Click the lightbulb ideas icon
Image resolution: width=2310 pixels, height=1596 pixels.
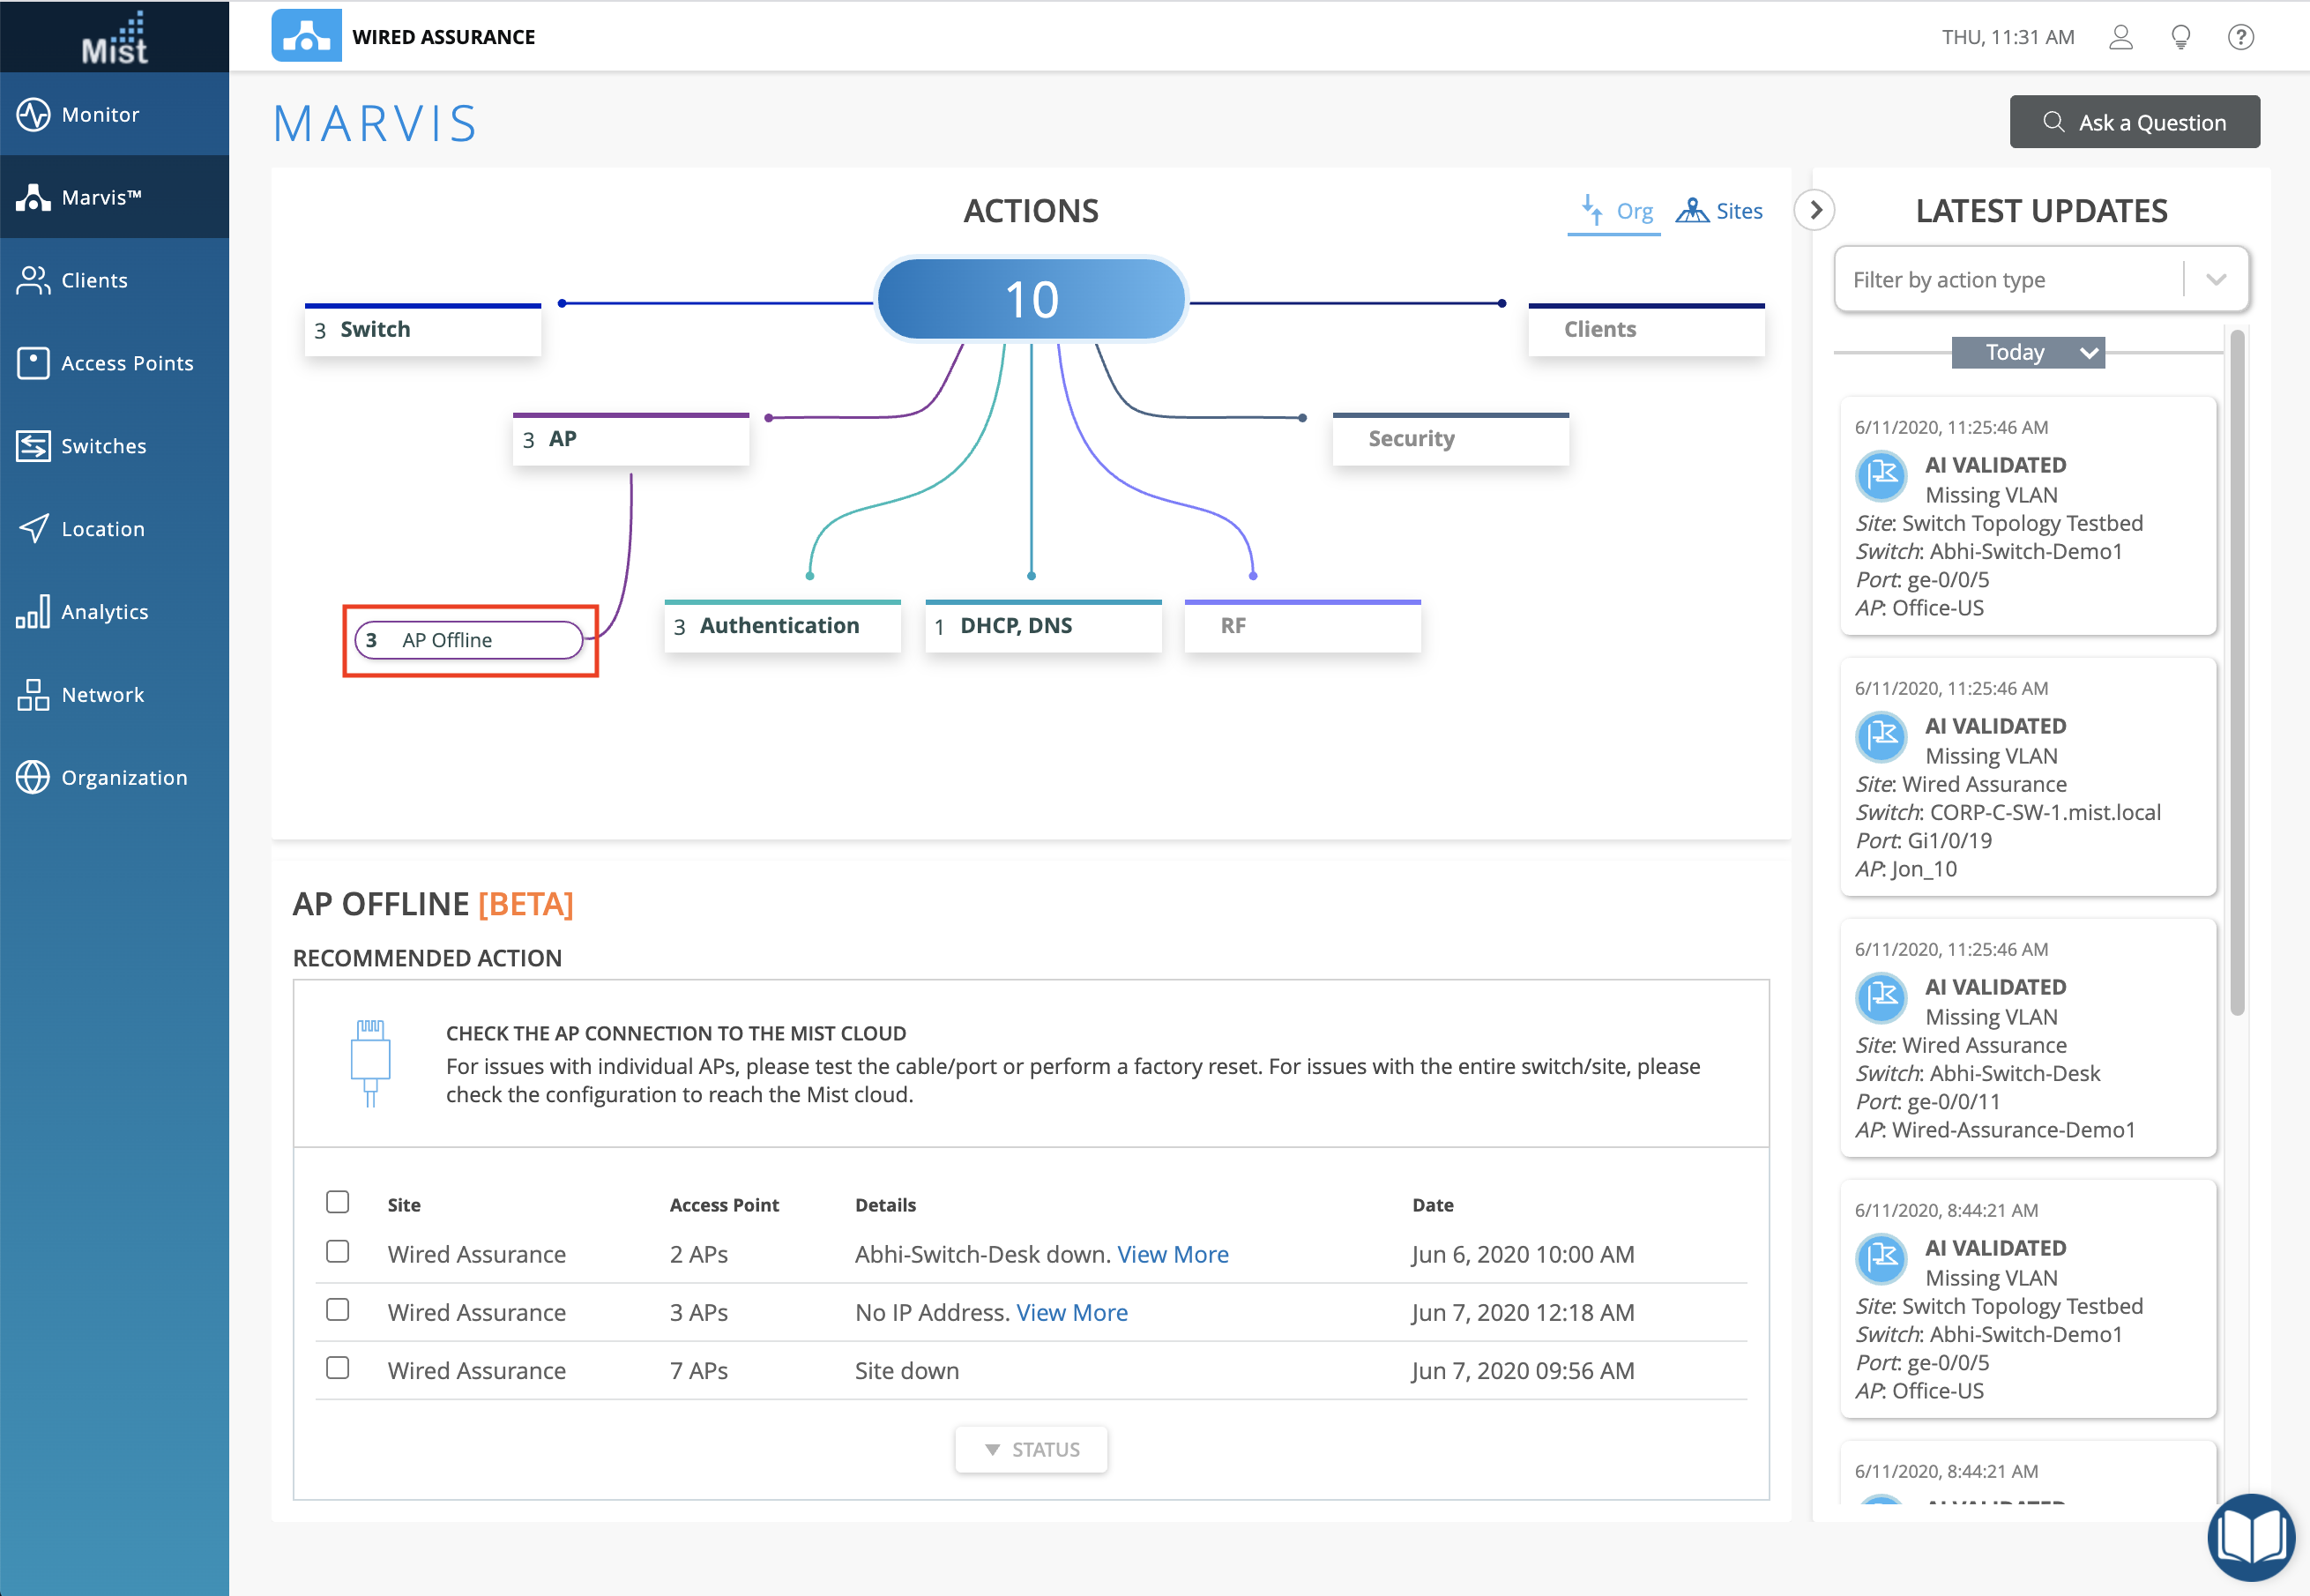(x=2180, y=37)
